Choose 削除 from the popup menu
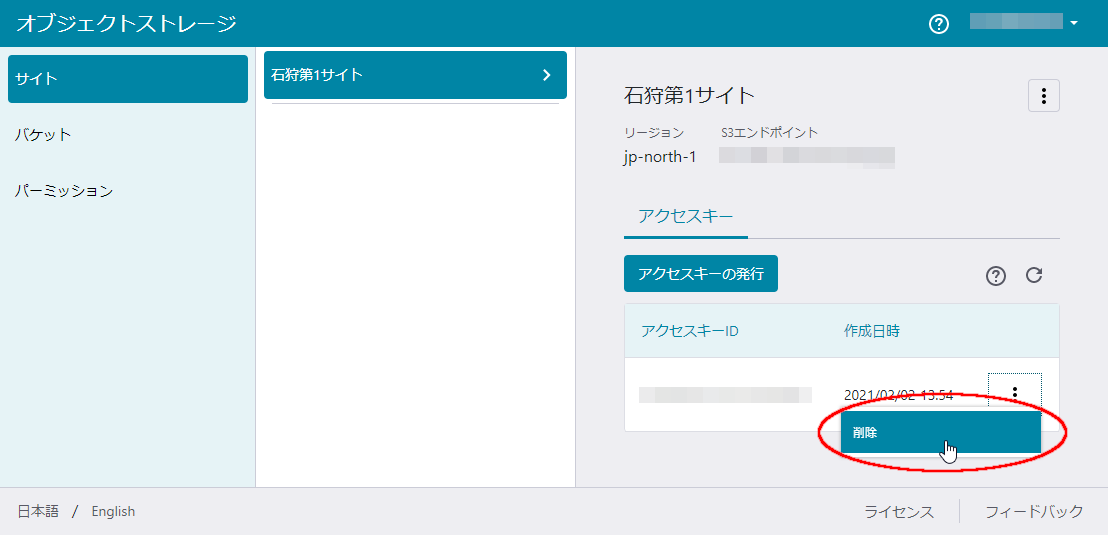1108x535 pixels. click(x=939, y=433)
